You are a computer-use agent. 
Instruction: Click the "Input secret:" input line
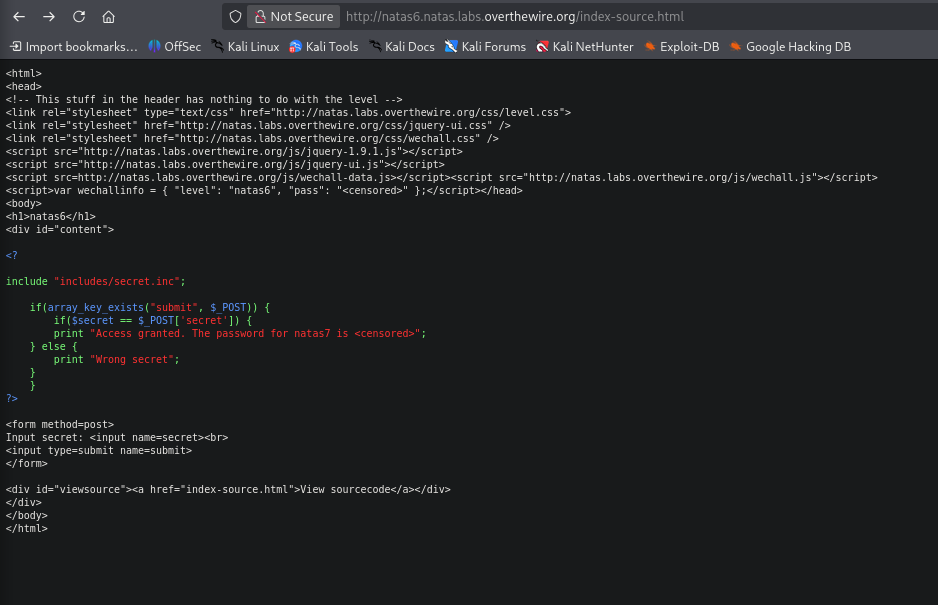tap(117, 437)
